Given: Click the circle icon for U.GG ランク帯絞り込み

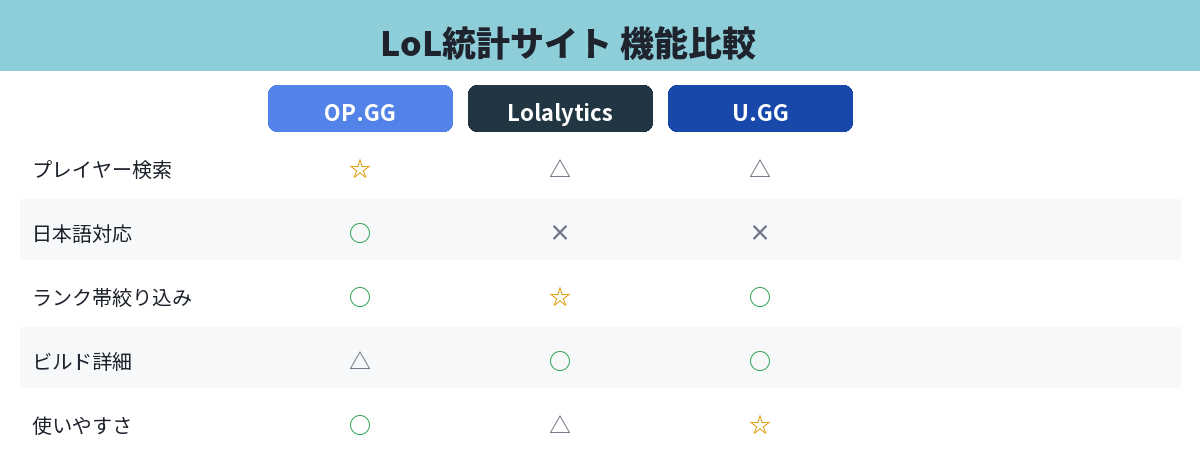Looking at the screenshot, I should coord(760,297).
